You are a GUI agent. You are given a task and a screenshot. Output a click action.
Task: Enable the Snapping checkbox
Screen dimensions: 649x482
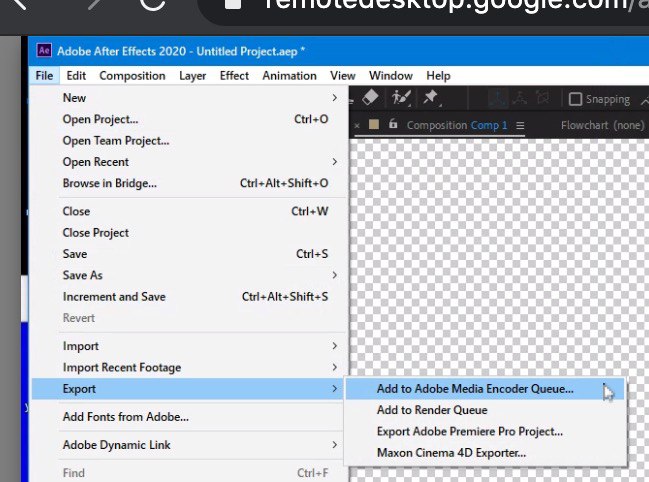coord(575,99)
